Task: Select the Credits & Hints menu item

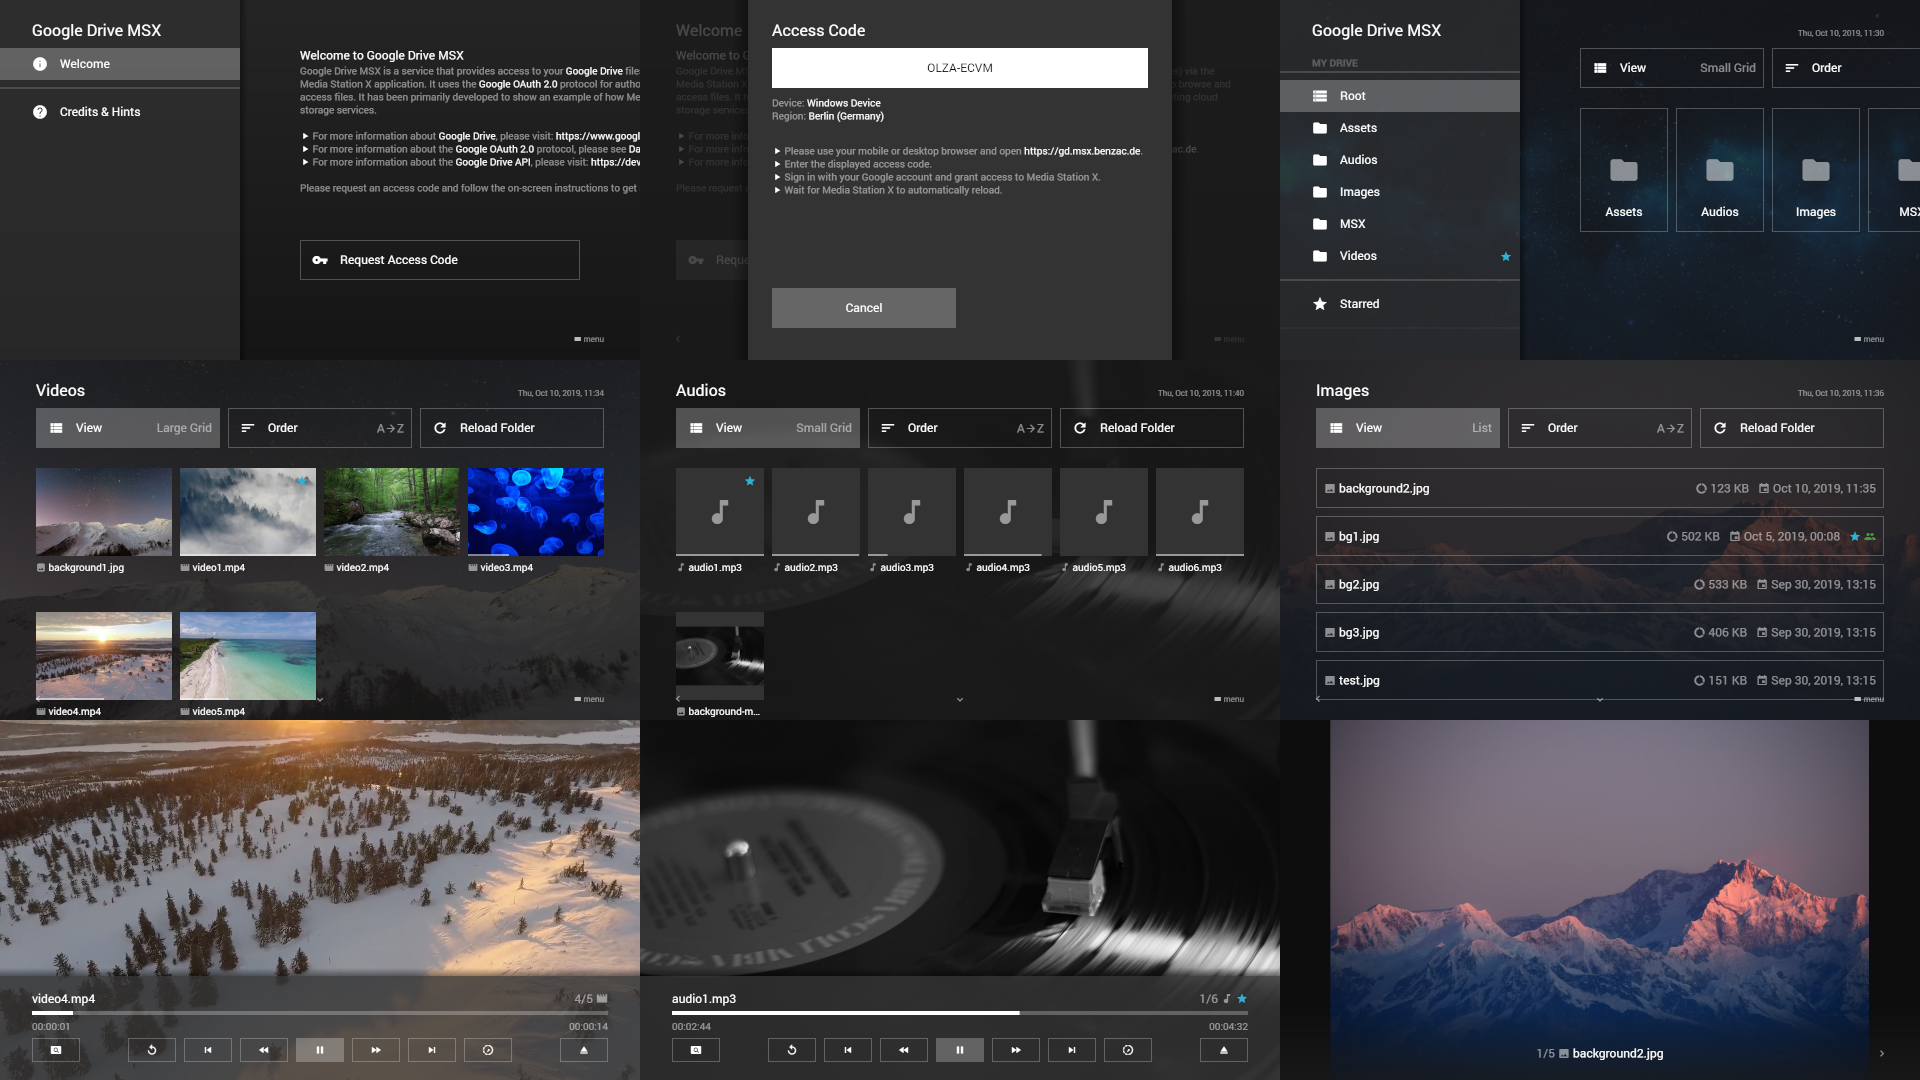Action: [120, 112]
